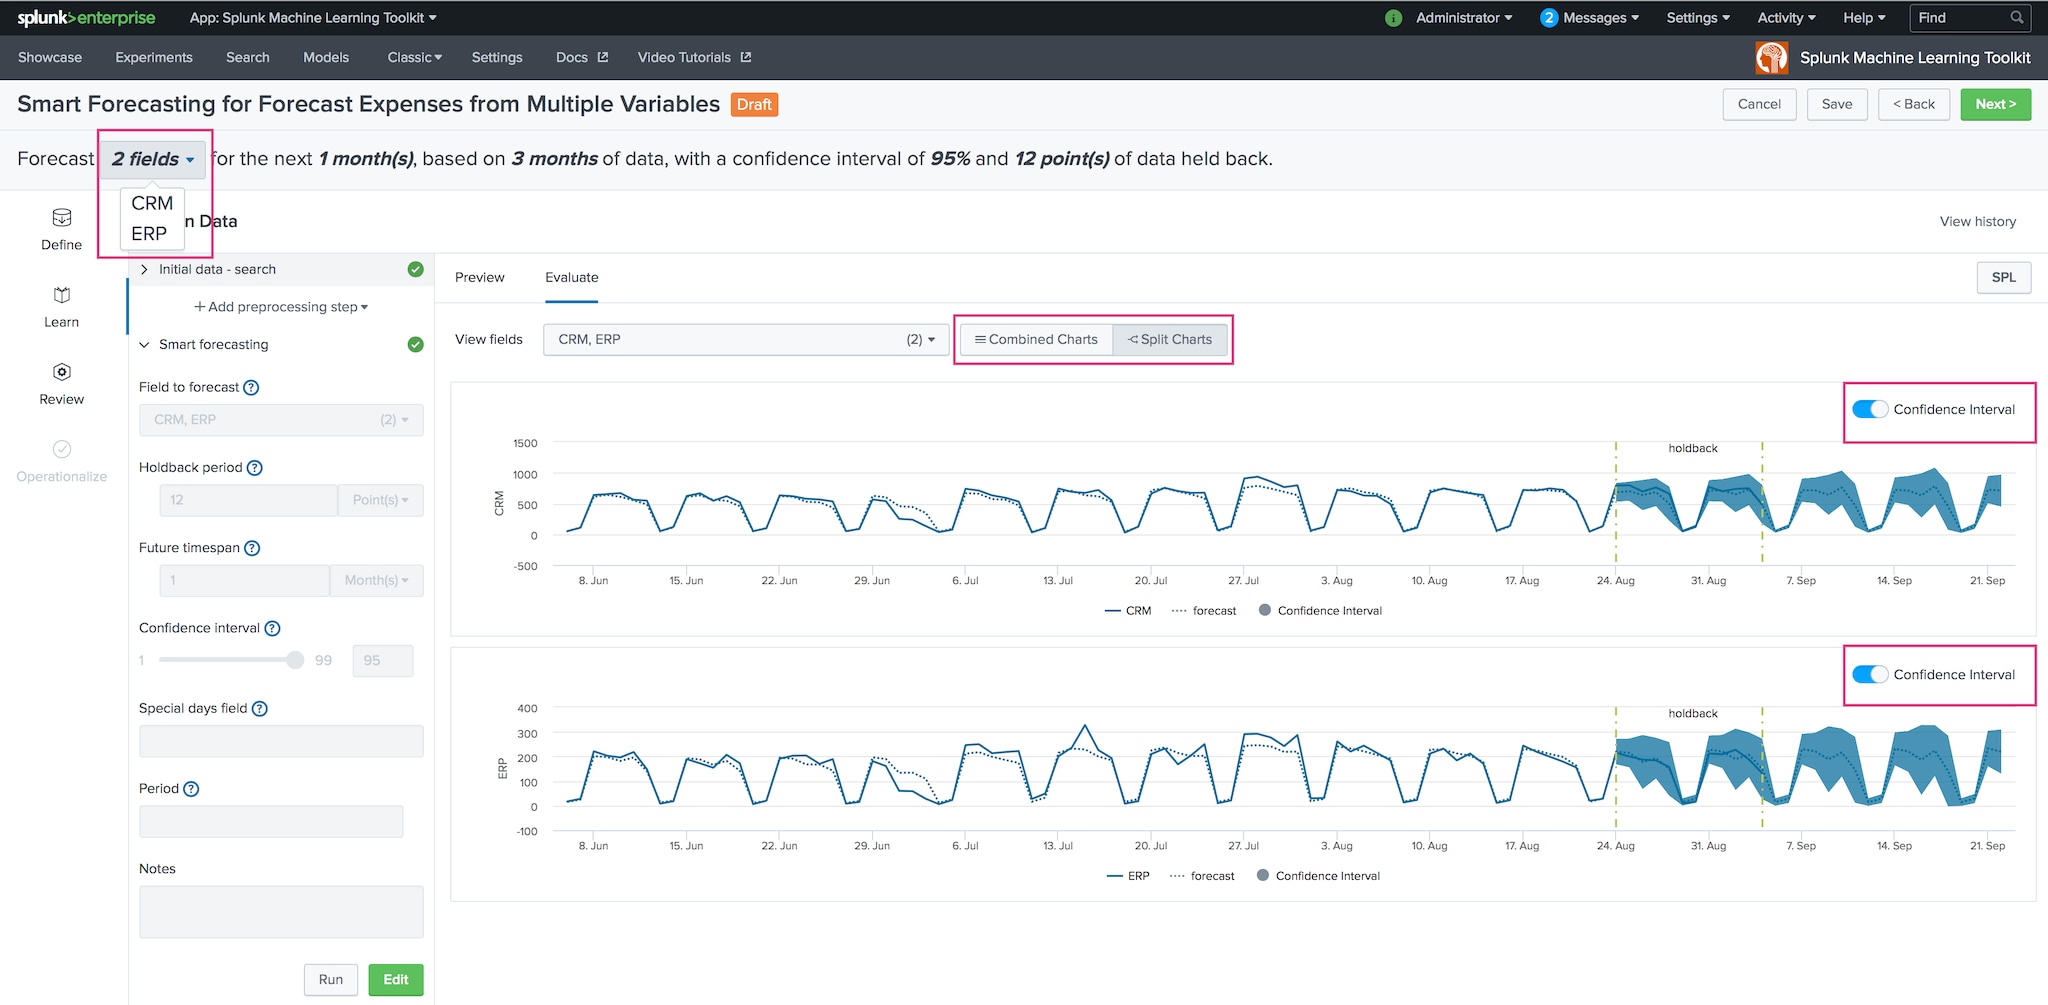This screenshot has width=2048, height=1005.
Task: Select Split Charts view
Action: [1170, 340]
